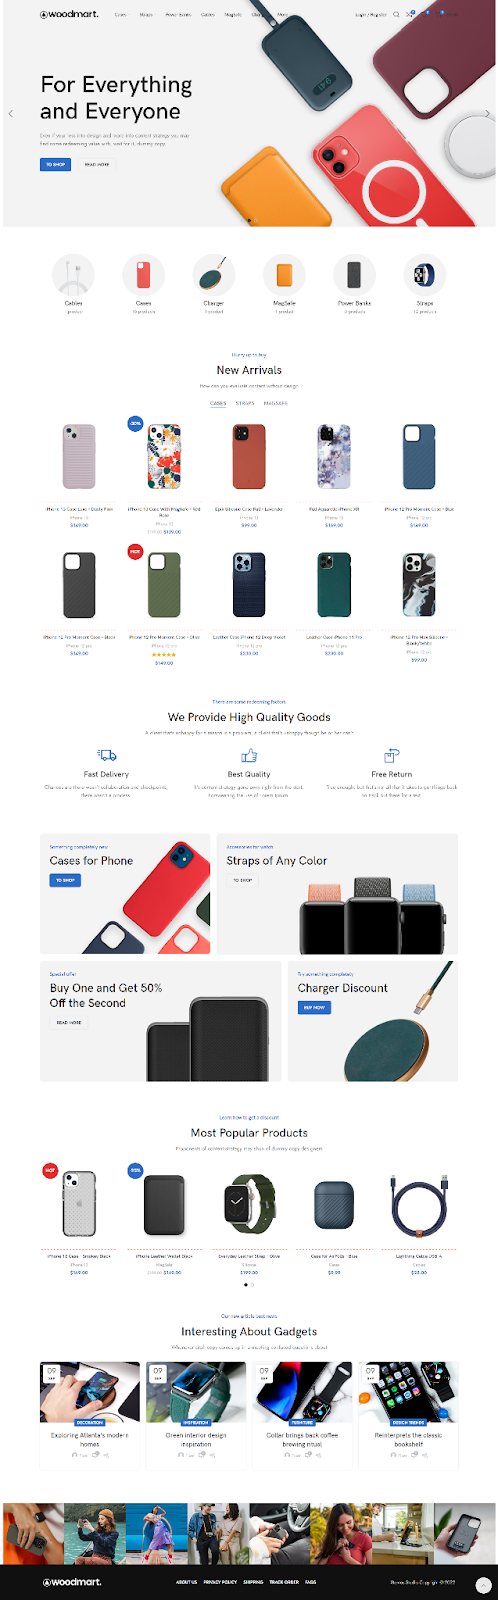The width and height of the screenshot is (498, 1600).
Task: Select the Cables category circle icon
Action: (x=73, y=274)
